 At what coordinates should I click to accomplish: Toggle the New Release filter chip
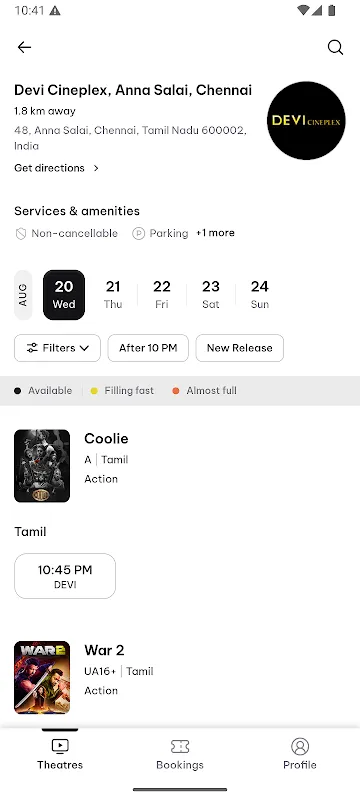point(240,348)
